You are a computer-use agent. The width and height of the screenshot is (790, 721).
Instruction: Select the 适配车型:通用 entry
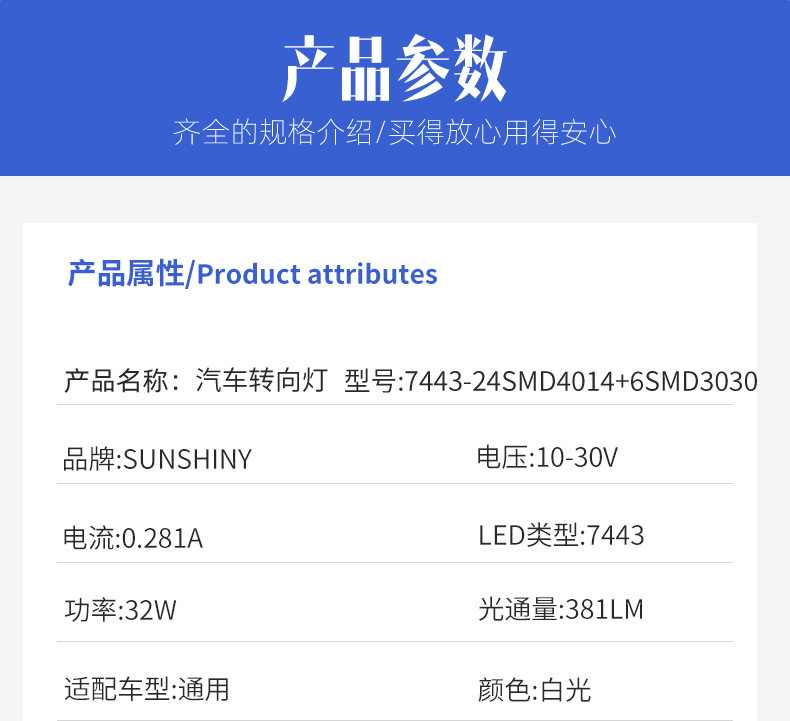point(147,689)
